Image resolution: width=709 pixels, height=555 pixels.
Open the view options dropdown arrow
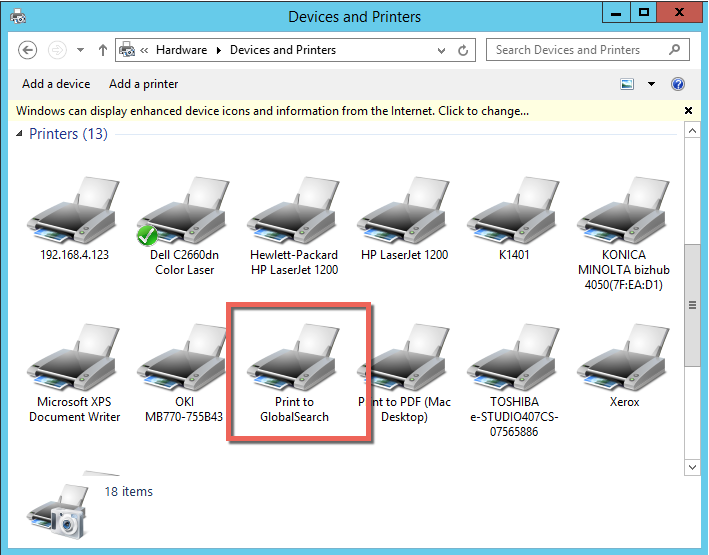click(x=652, y=85)
